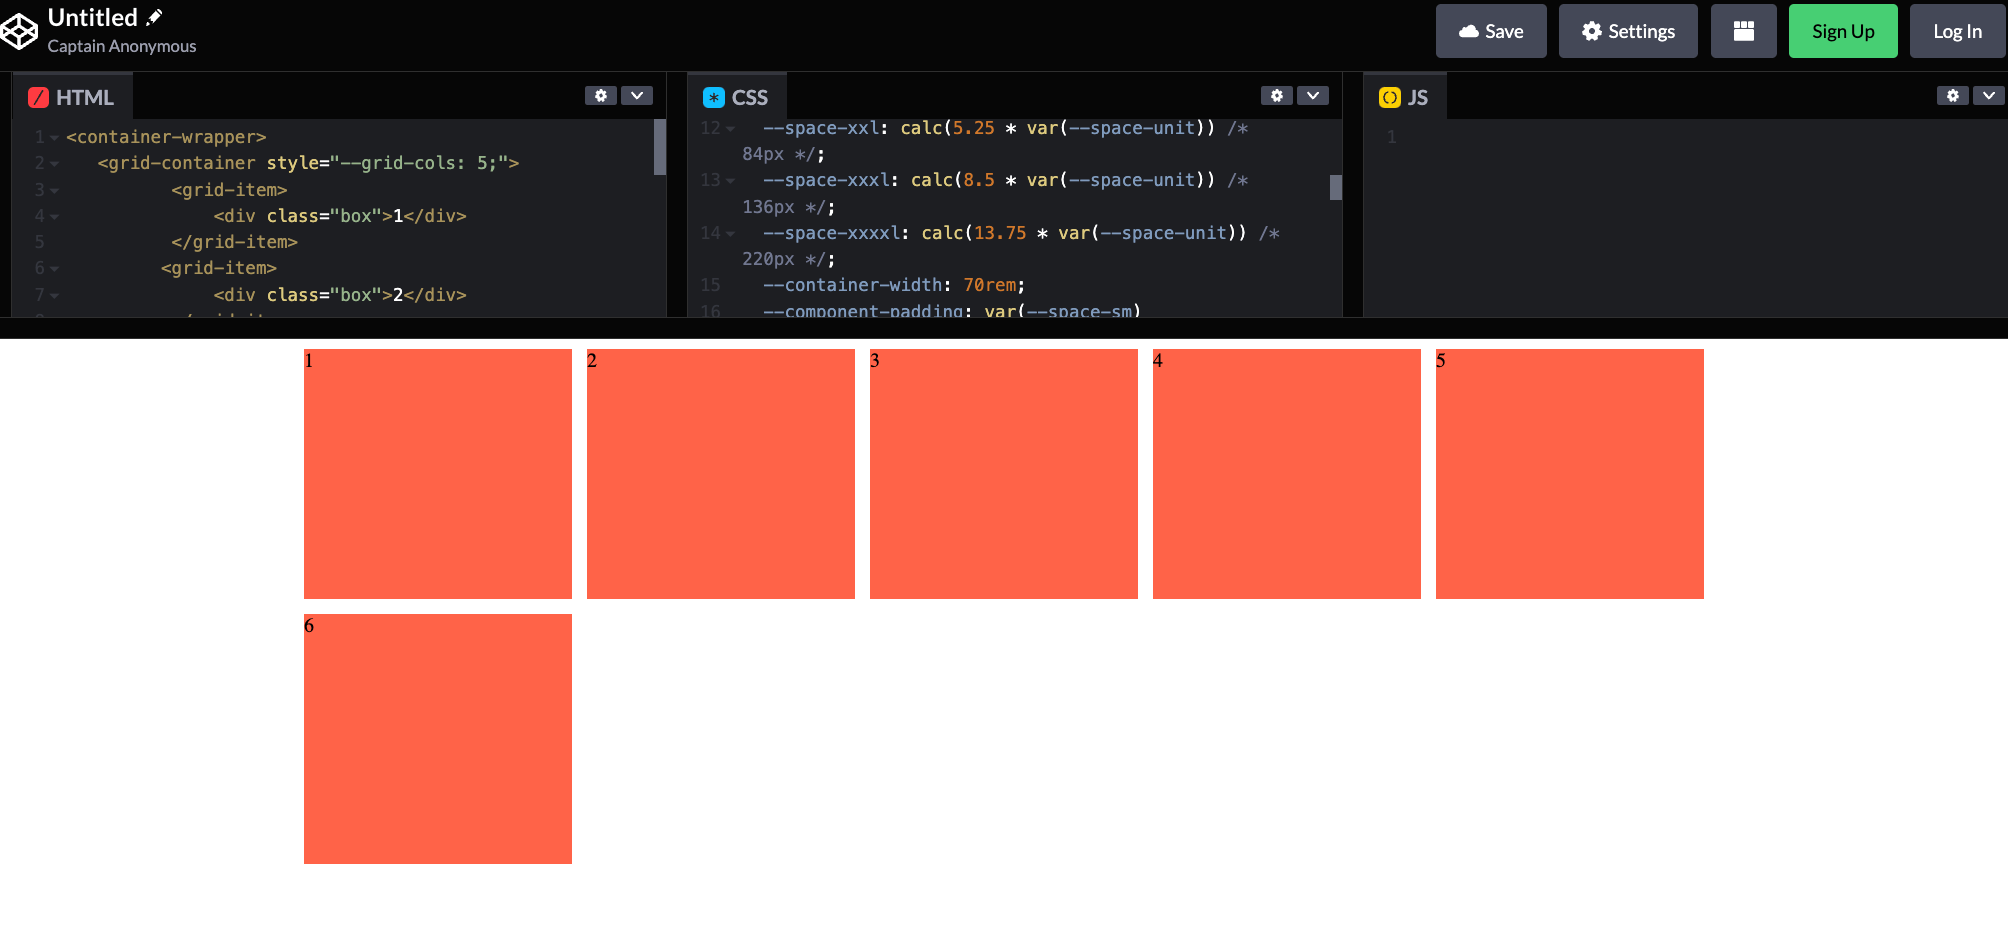The width and height of the screenshot is (2008, 950).
Task: Collapse CSS line 14 fold arrow
Action: (730, 234)
